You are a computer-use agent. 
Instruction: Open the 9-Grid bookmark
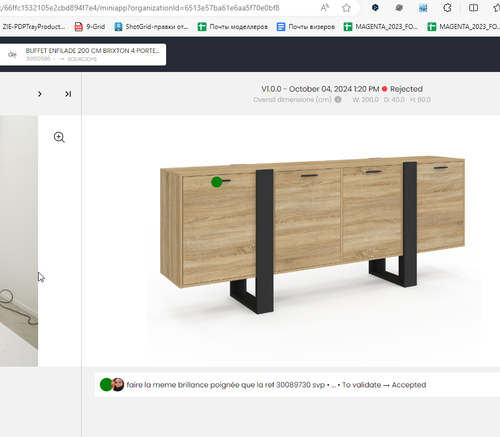[x=90, y=27]
